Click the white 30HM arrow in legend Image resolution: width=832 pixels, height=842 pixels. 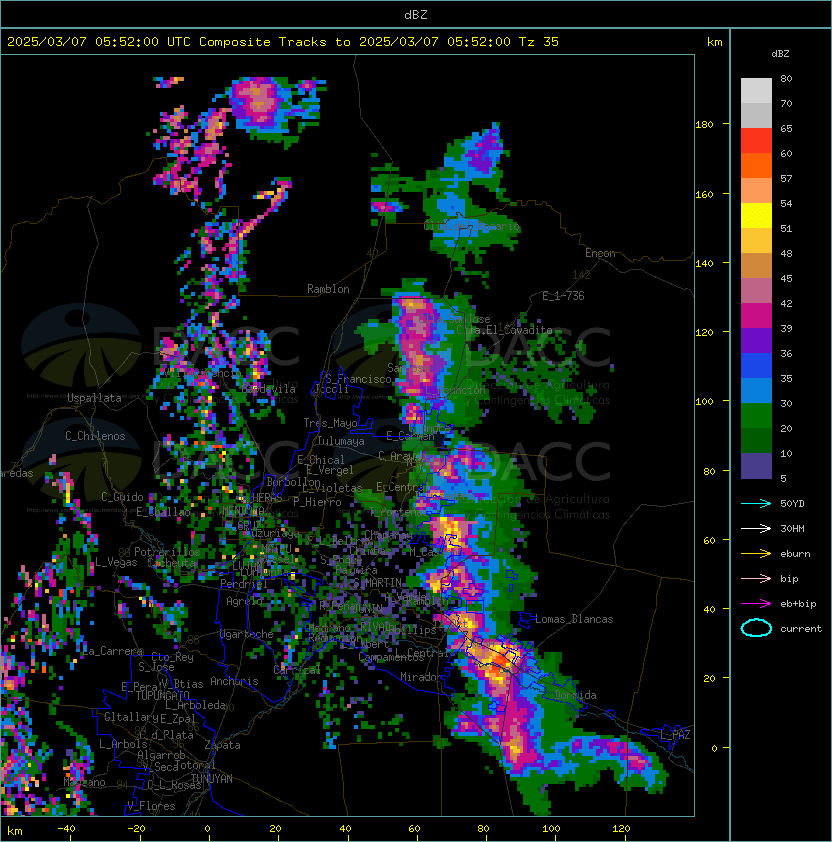756,528
